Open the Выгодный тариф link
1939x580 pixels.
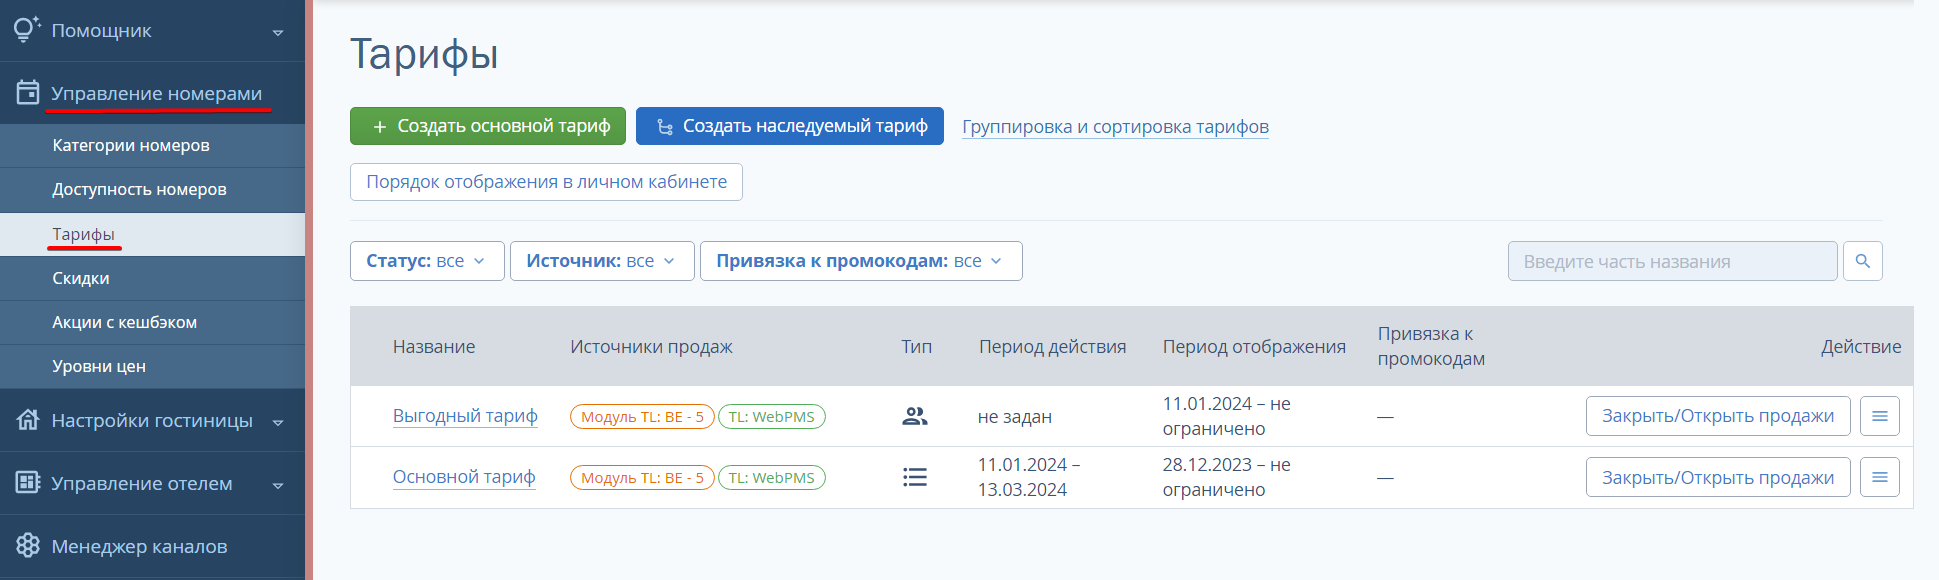(x=465, y=416)
